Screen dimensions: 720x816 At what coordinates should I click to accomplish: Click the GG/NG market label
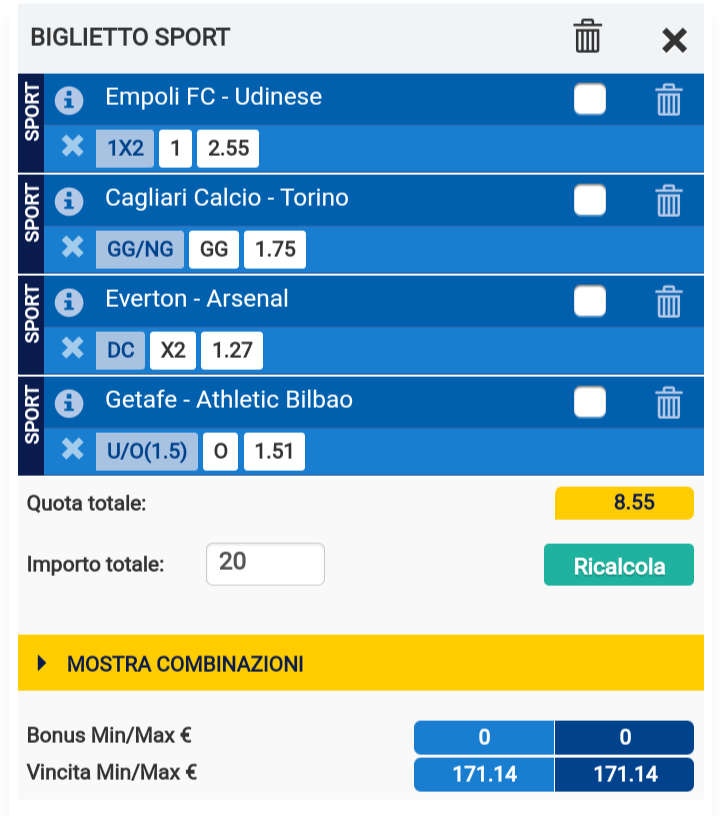(140, 250)
